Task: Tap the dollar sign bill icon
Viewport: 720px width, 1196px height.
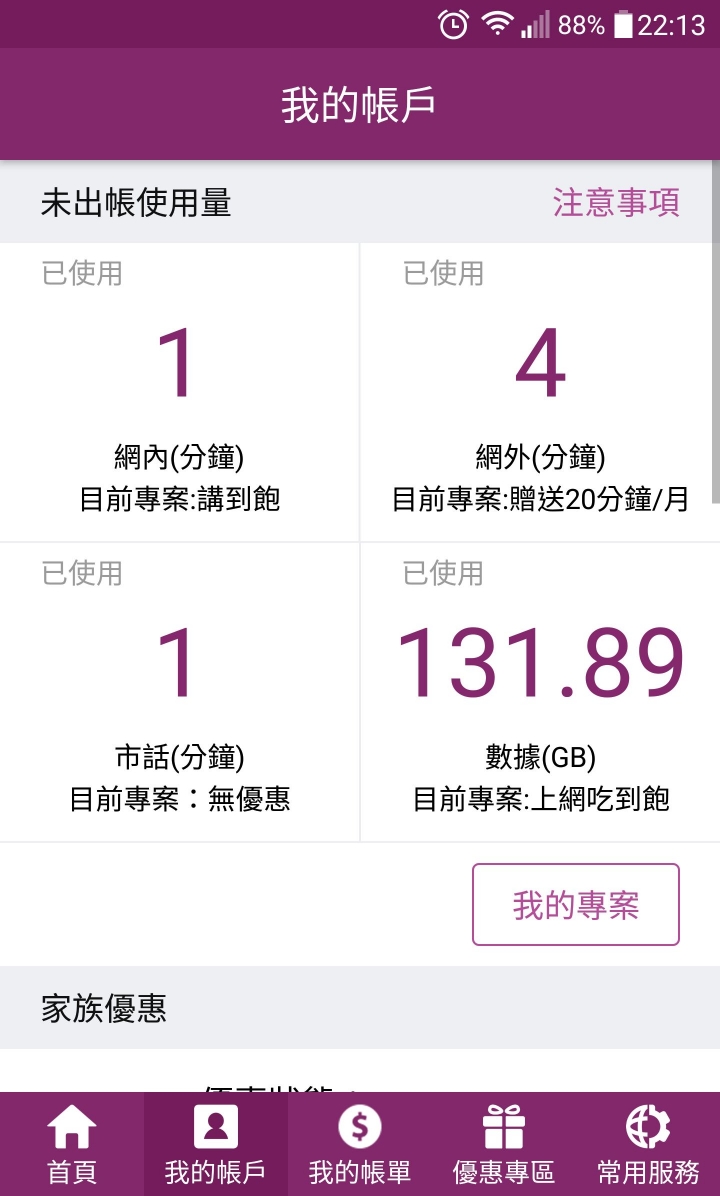Action: tap(359, 1126)
